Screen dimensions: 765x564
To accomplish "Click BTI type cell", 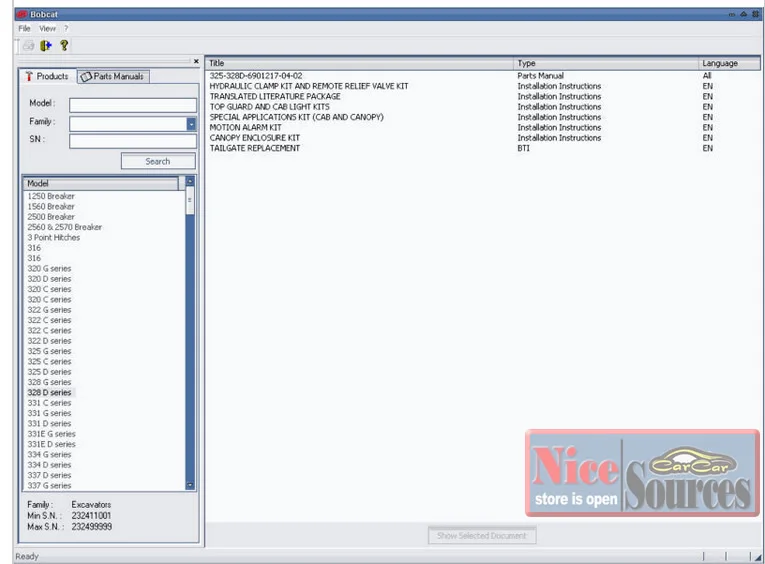I will point(523,148).
